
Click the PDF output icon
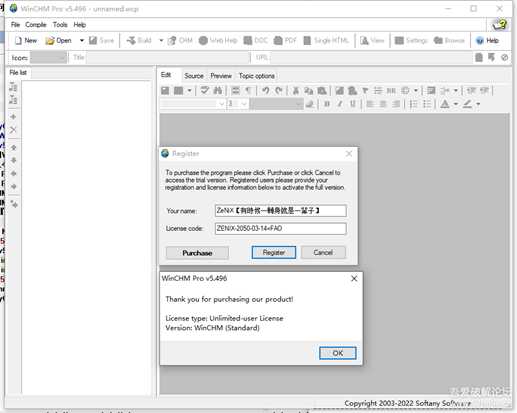tap(278, 41)
